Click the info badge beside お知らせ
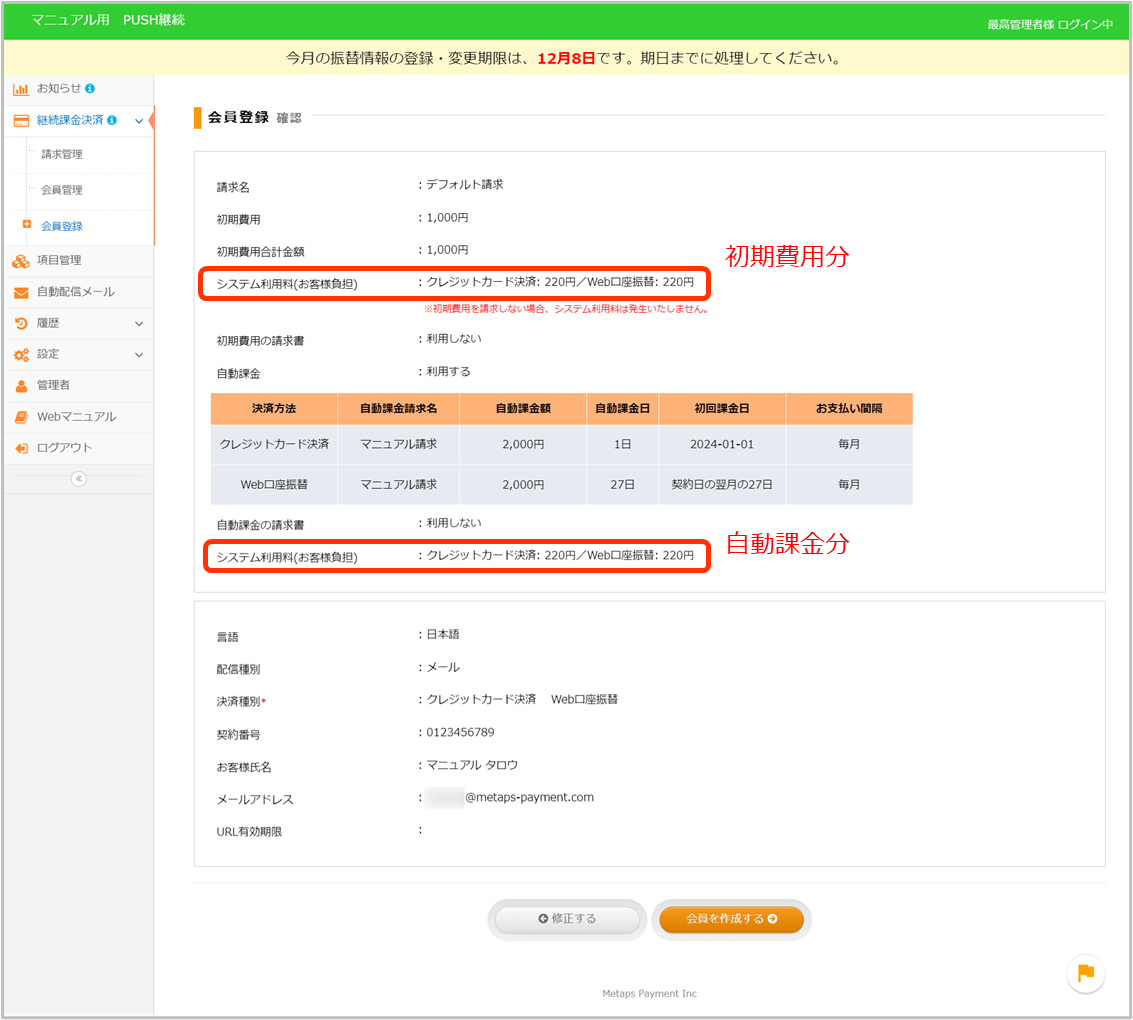The height and width of the screenshot is (1020, 1133). point(90,89)
